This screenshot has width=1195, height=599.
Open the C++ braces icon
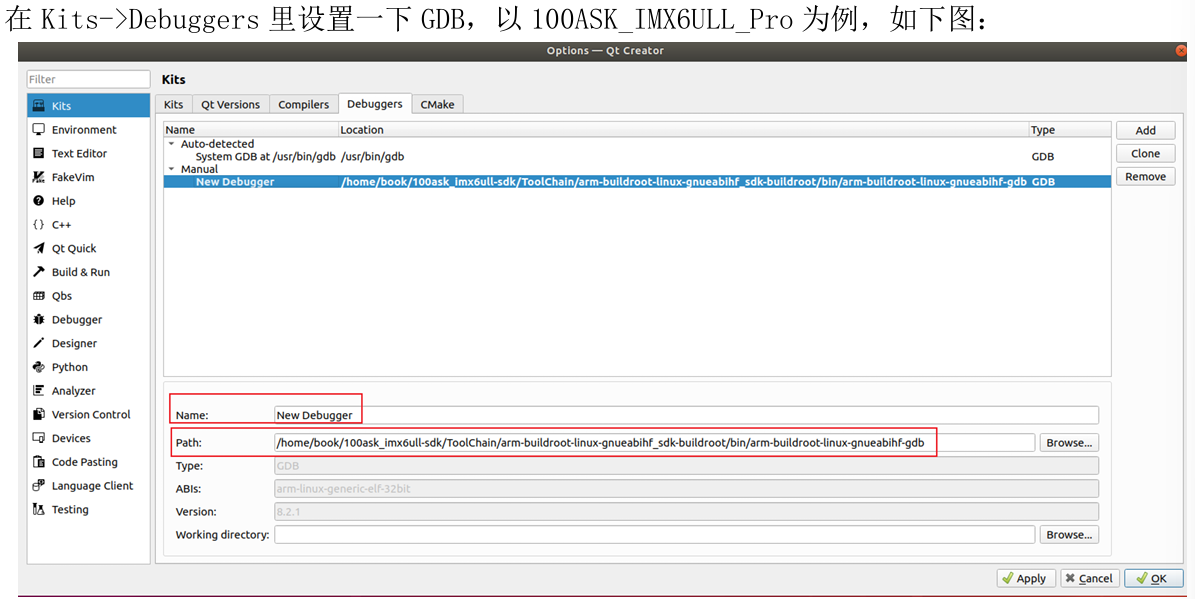click(39, 225)
